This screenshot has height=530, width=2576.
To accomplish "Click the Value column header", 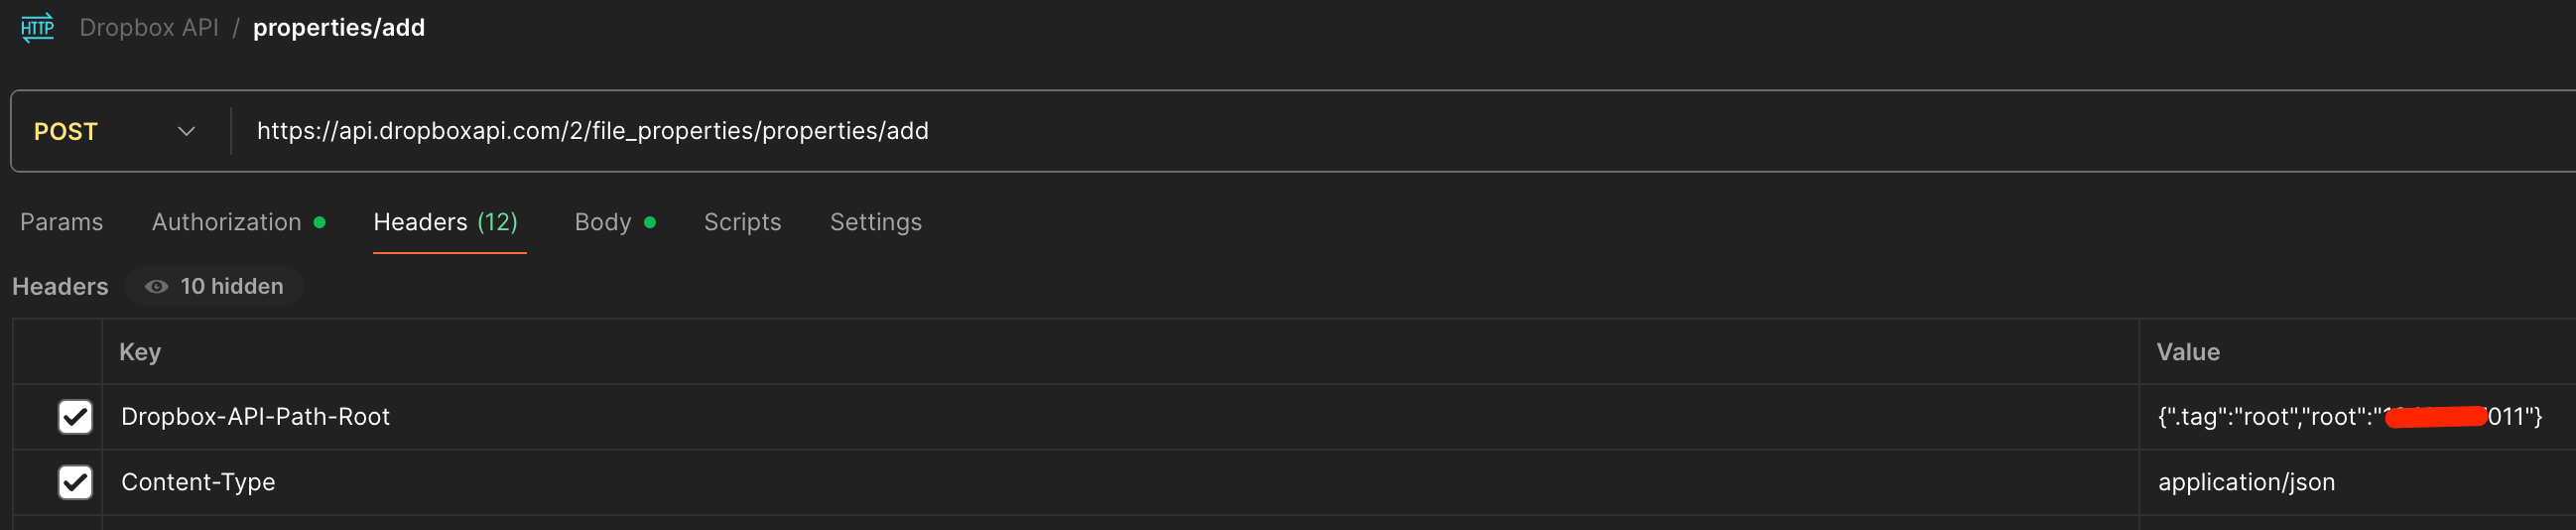I will pyautogui.click(x=2187, y=352).
